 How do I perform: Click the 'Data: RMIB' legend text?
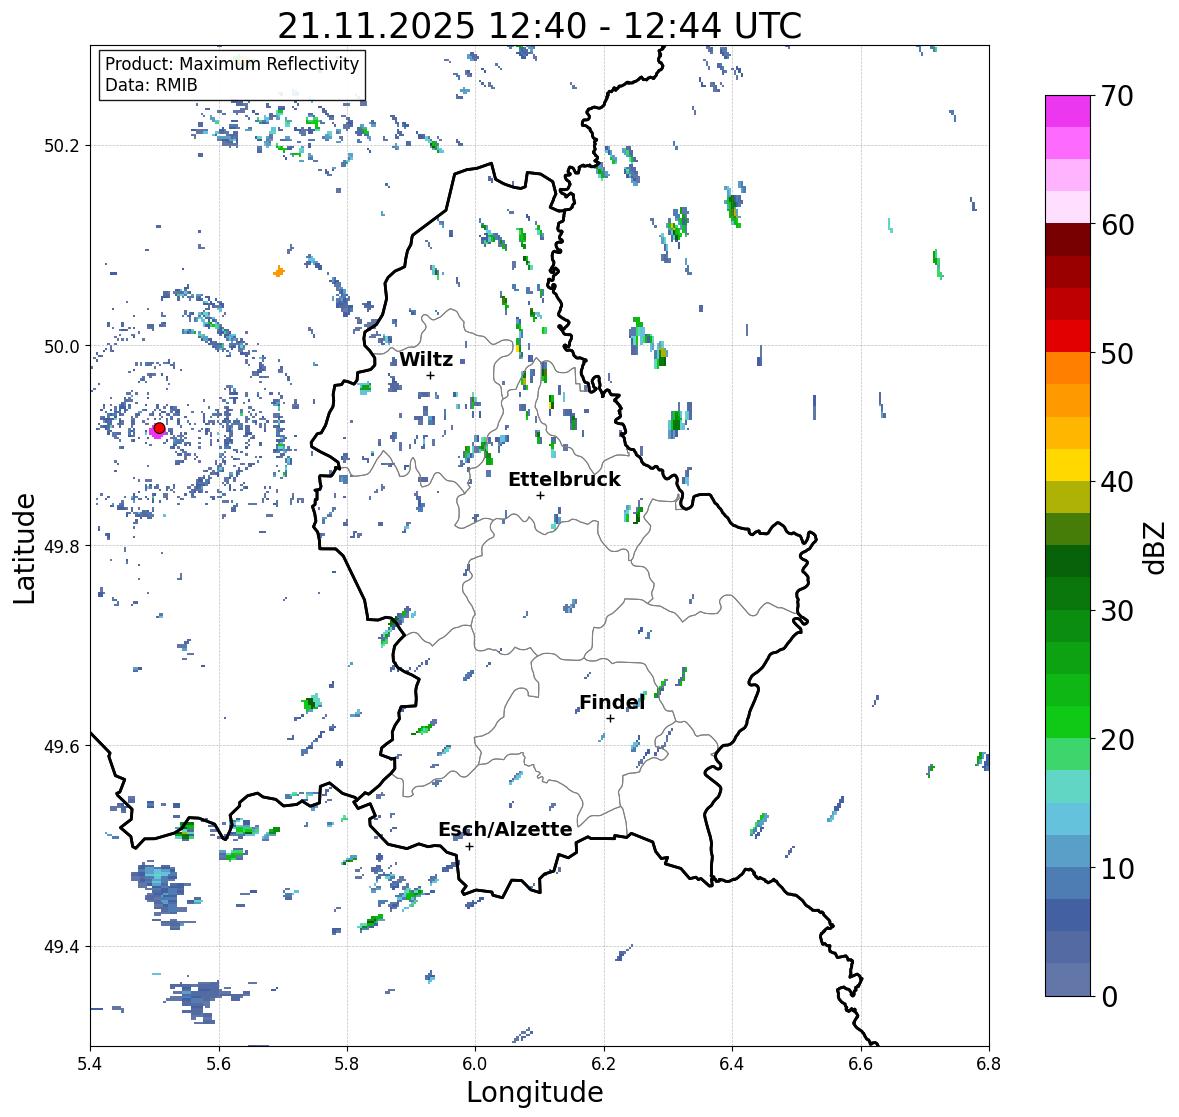(151, 85)
